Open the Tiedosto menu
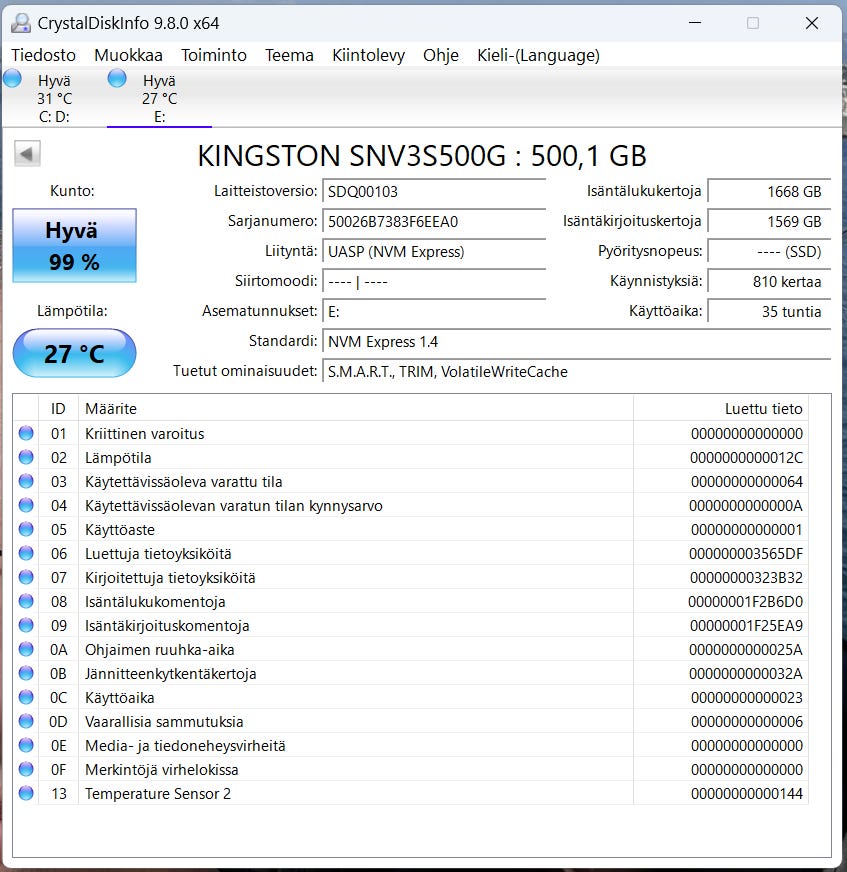 click(43, 56)
